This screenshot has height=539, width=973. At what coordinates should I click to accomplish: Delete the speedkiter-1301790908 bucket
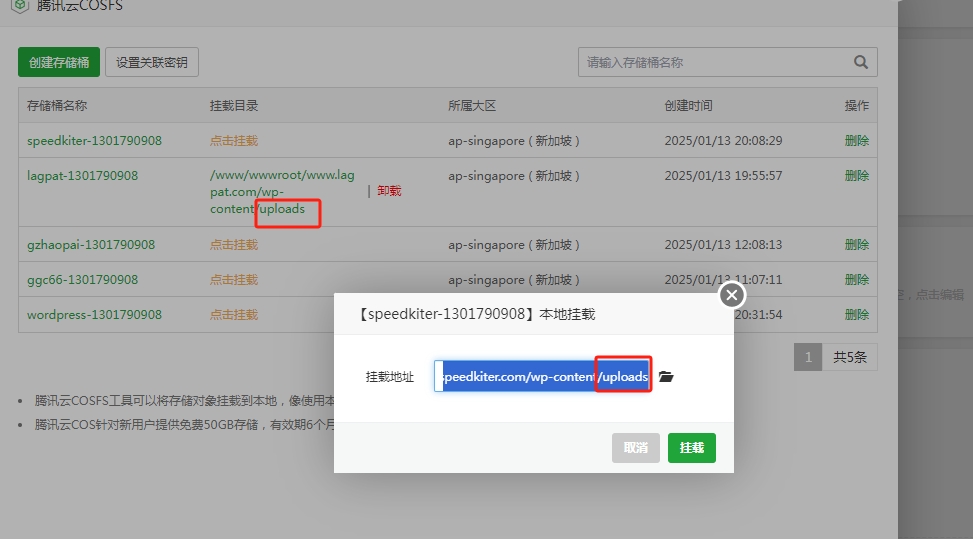(856, 141)
